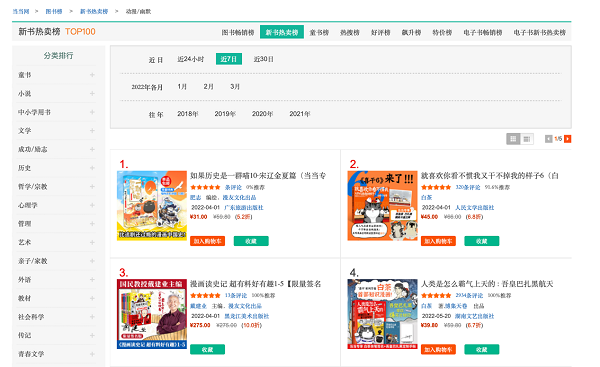Open cover image of 人类是怎么霸气上天的
Viewport: 600px width, 367px height.
tap(382, 314)
